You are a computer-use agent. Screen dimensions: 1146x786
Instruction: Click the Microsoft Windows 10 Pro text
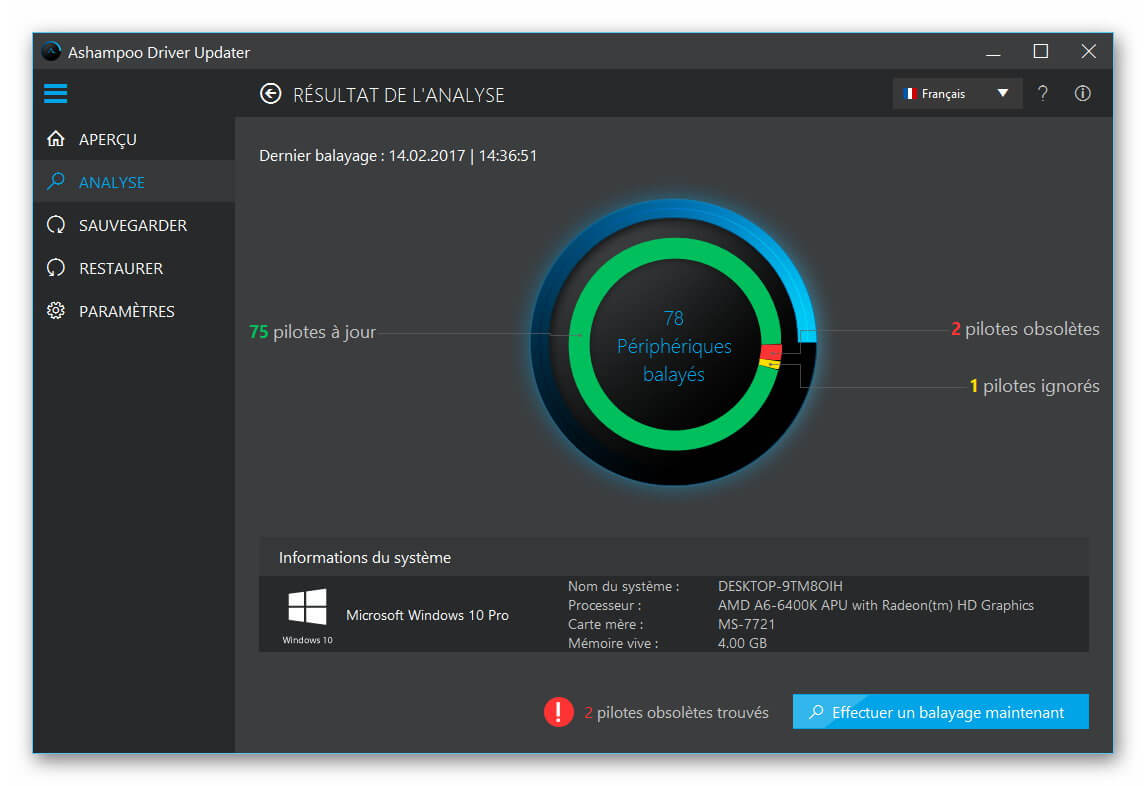[427, 615]
